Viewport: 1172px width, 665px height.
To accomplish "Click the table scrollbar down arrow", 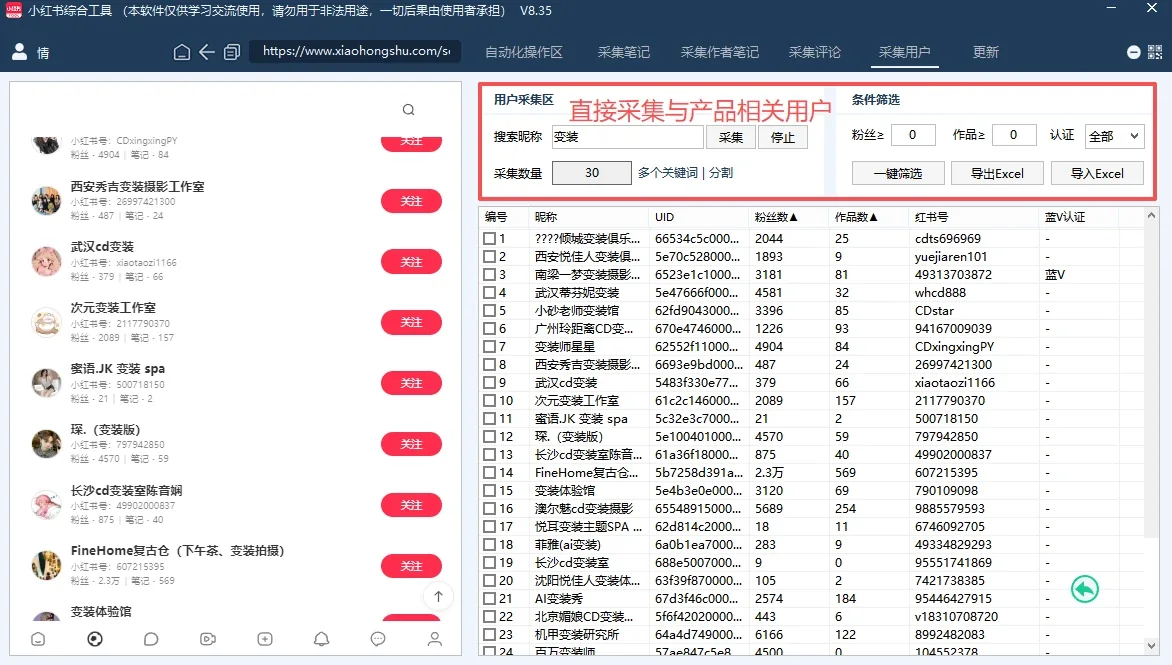I will [1151, 646].
